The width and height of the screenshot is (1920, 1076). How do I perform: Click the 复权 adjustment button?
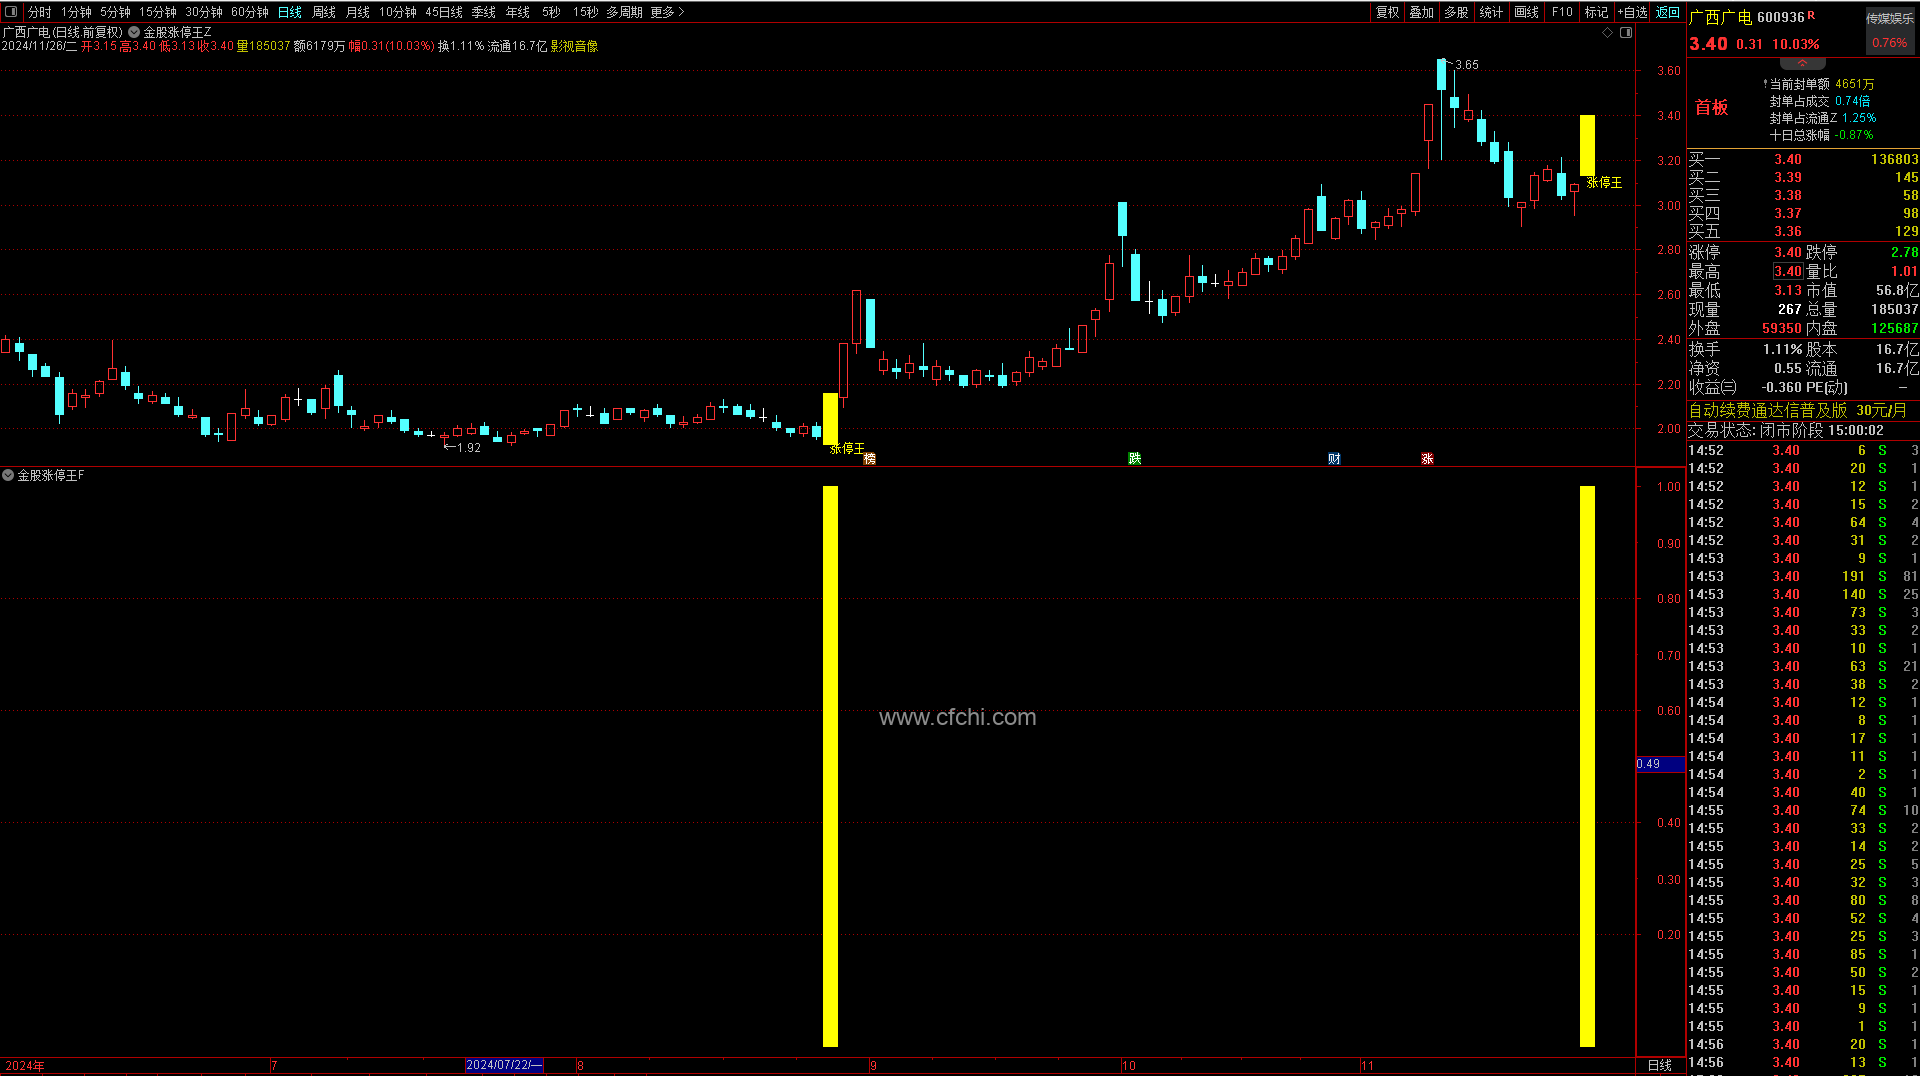click(1387, 12)
